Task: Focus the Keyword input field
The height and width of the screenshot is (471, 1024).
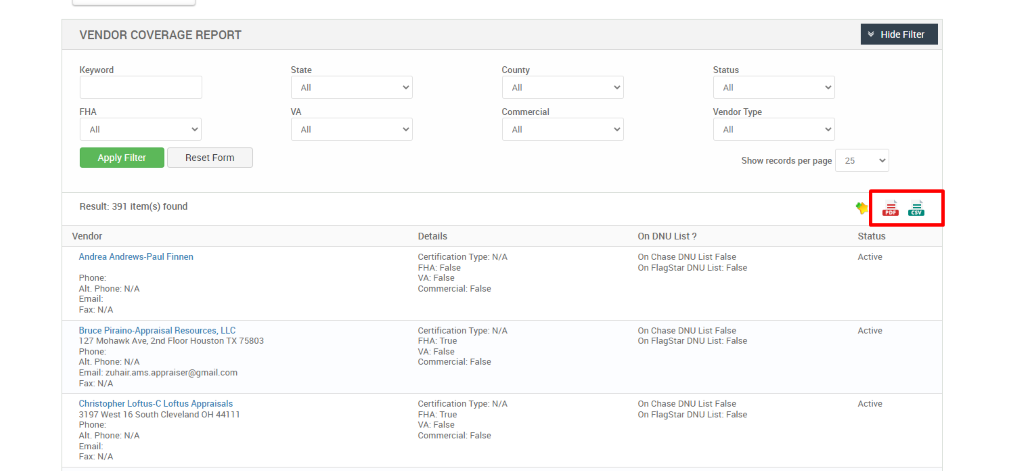Action: (x=141, y=88)
